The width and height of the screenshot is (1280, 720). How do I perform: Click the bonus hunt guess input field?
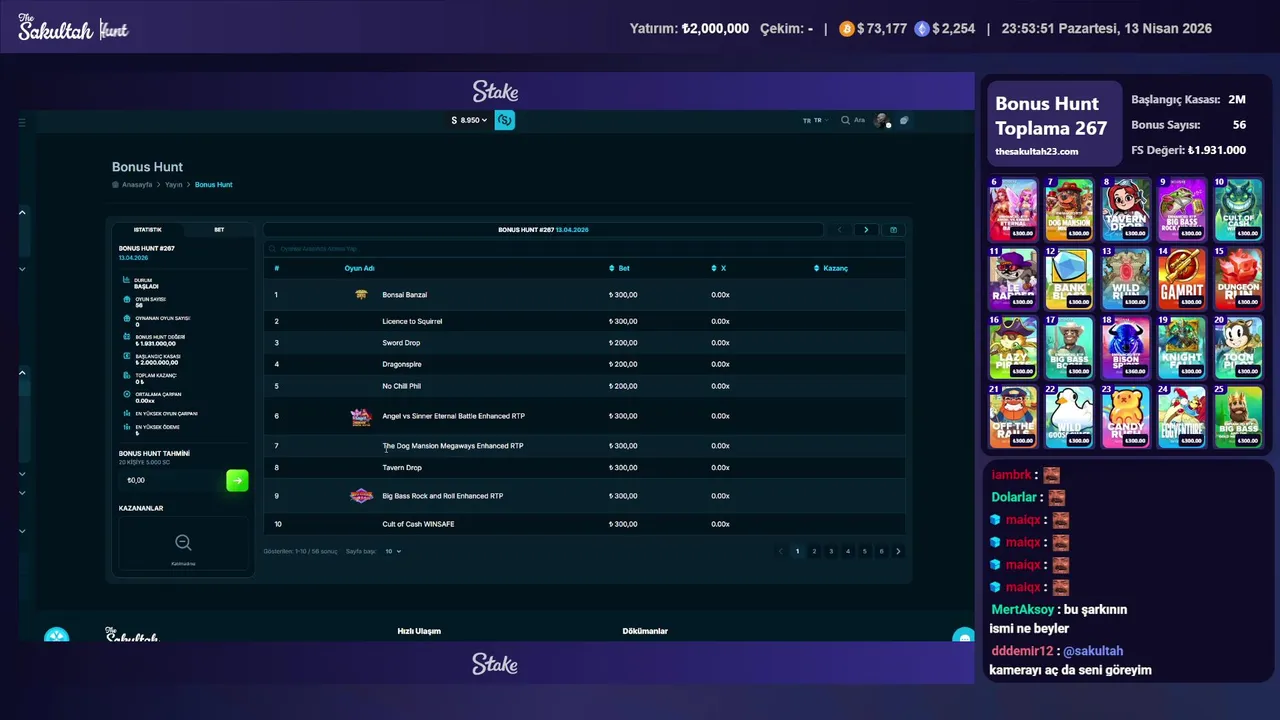pyautogui.click(x=171, y=480)
